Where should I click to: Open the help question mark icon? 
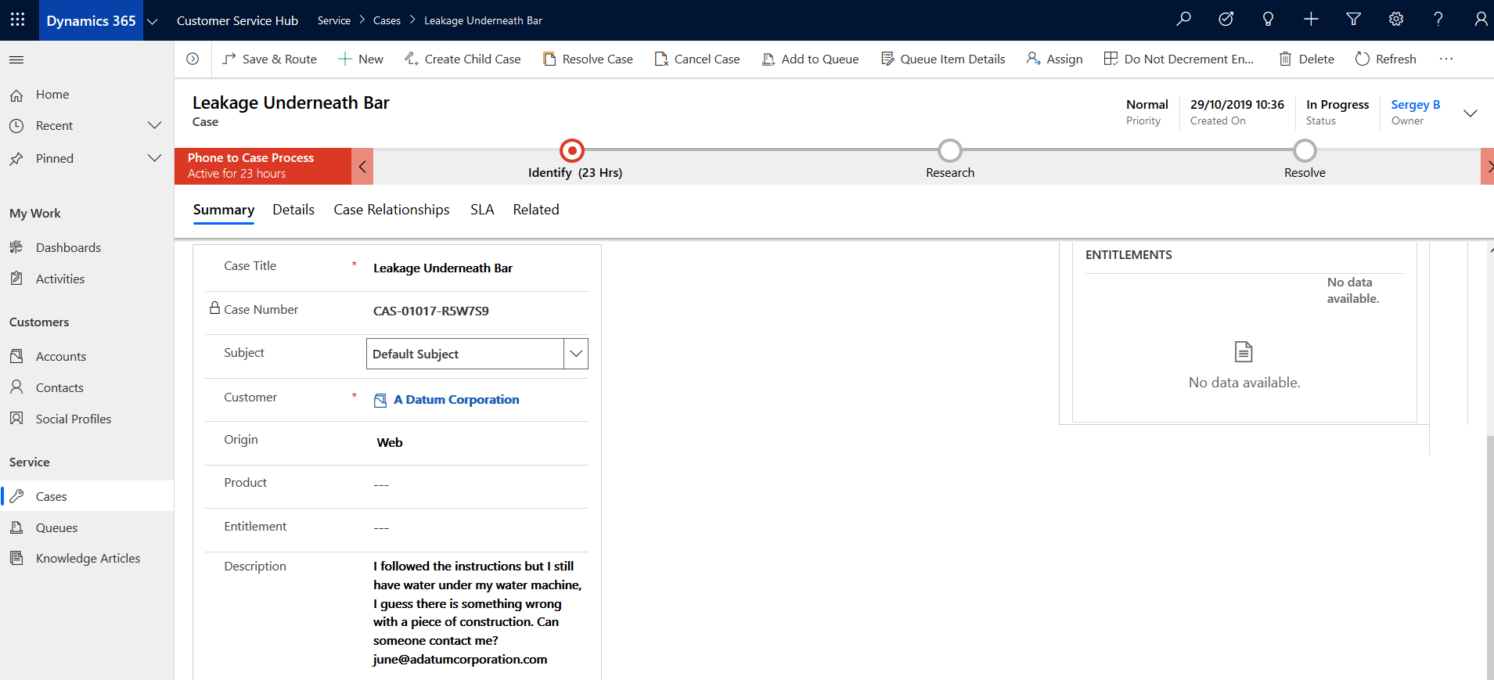pyautogui.click(x=1438, y=19)
